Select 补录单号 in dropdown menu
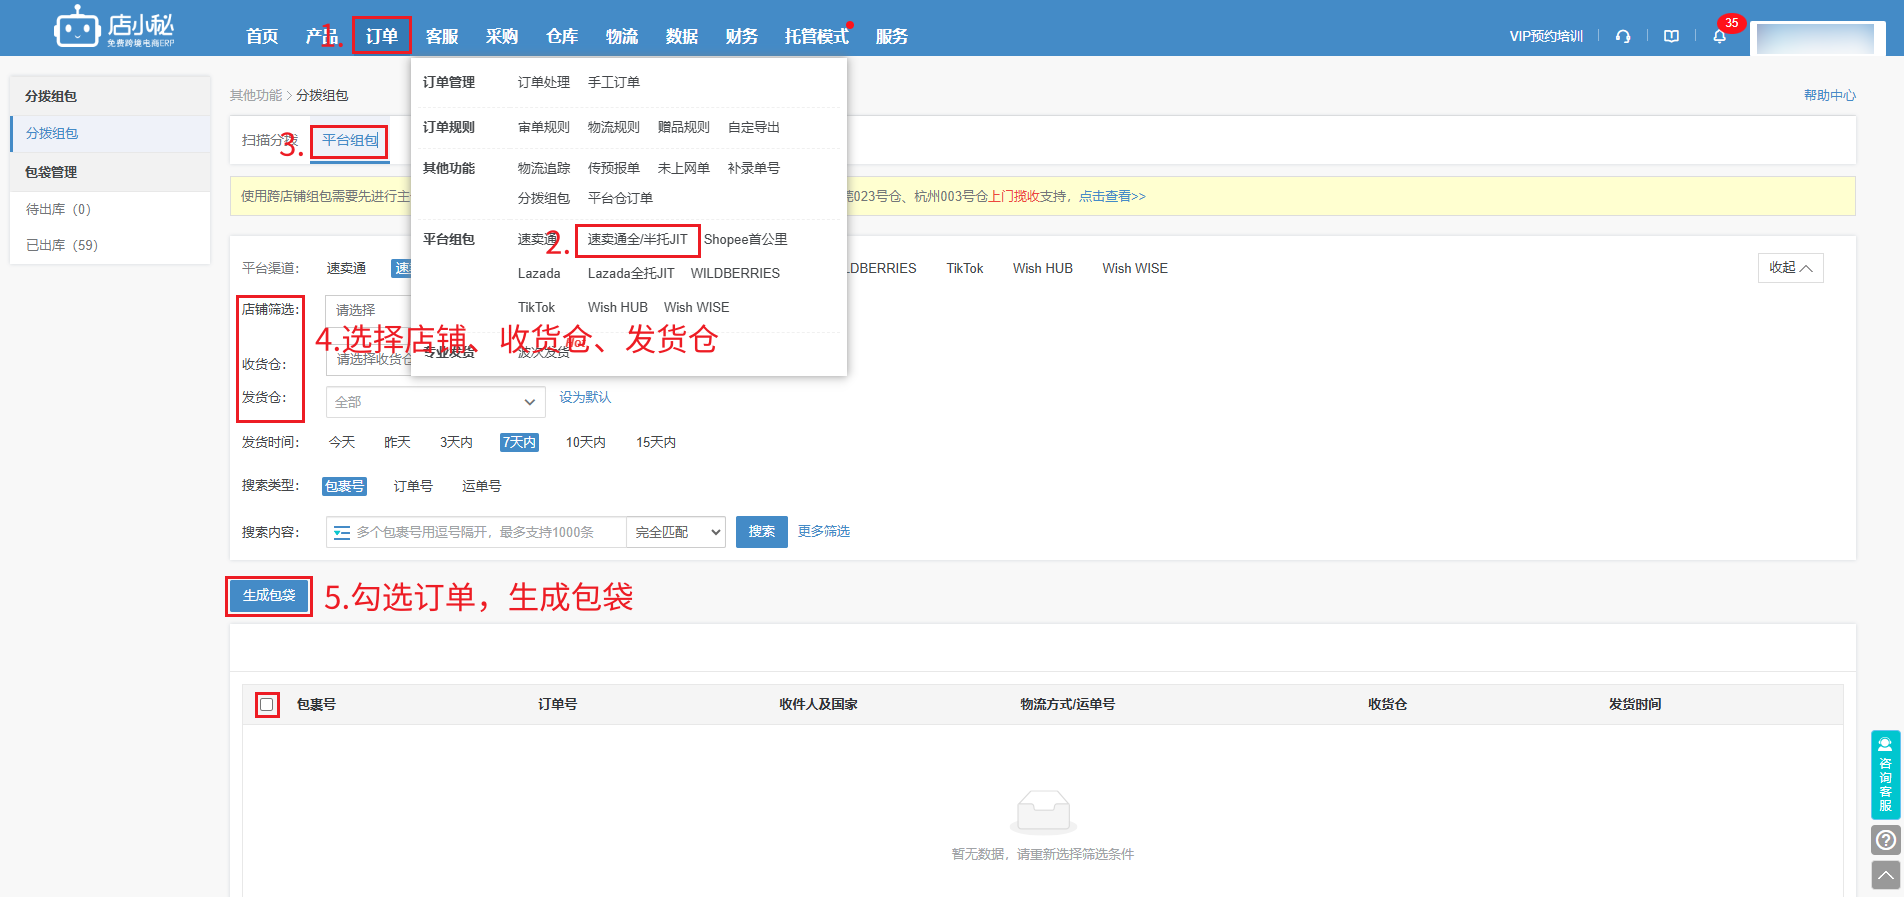The width and height of the screenshot is (1904, 897). tap(754, 168)
